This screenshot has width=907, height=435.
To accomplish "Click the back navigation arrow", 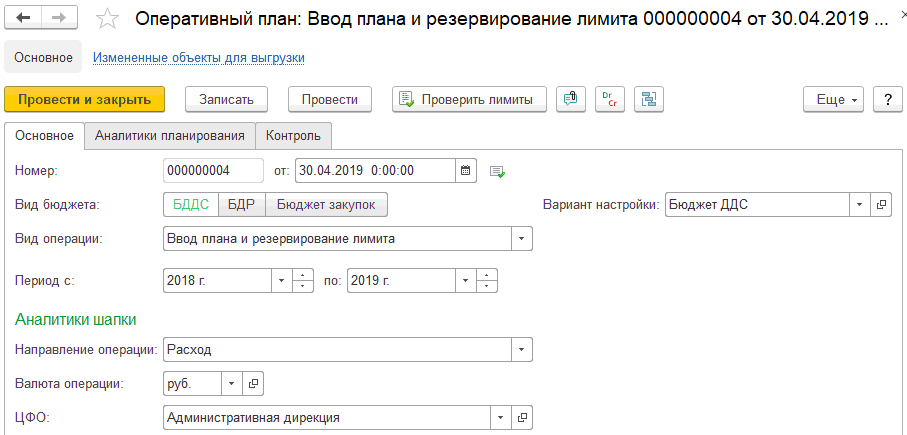I will coord(24,19).
